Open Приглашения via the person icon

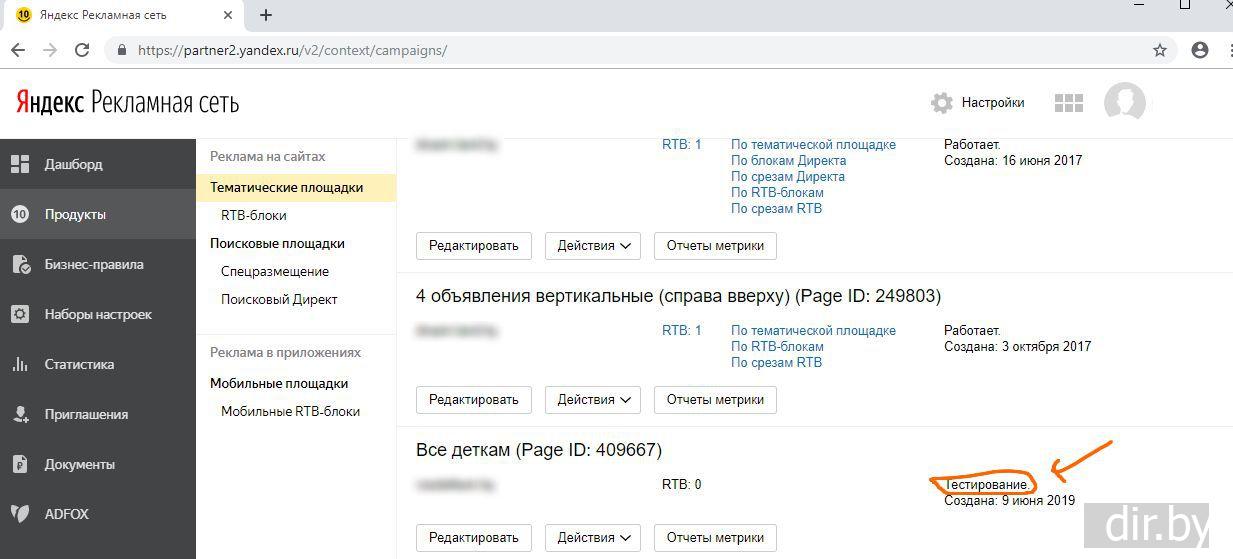[20, 414]
